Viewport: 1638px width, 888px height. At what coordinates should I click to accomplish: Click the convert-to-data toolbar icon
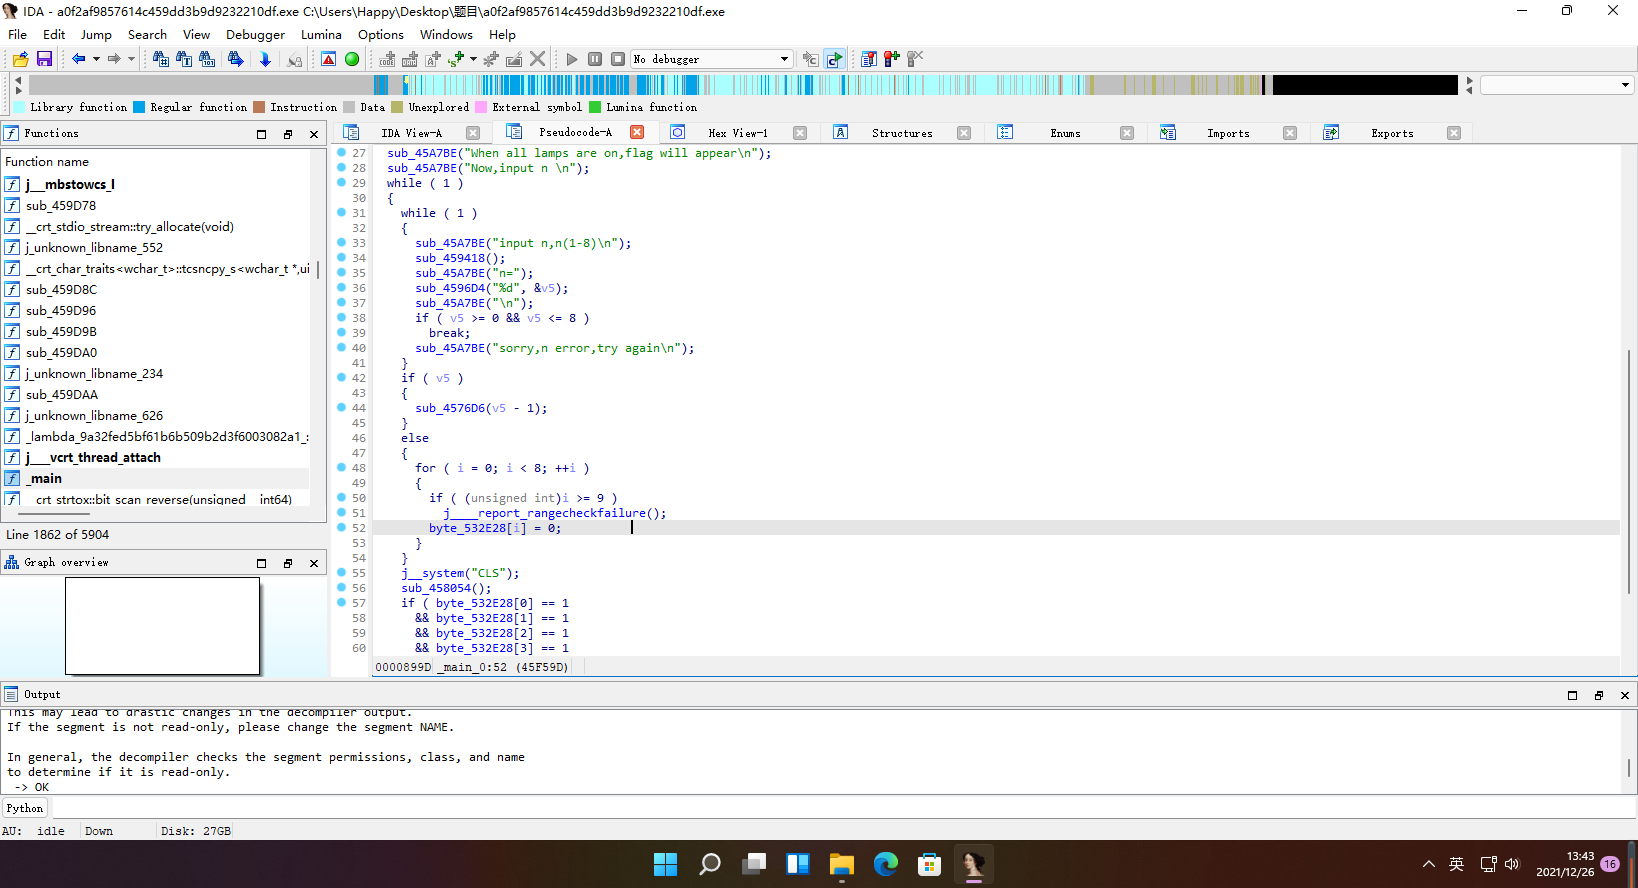click(x=410, y=59)
